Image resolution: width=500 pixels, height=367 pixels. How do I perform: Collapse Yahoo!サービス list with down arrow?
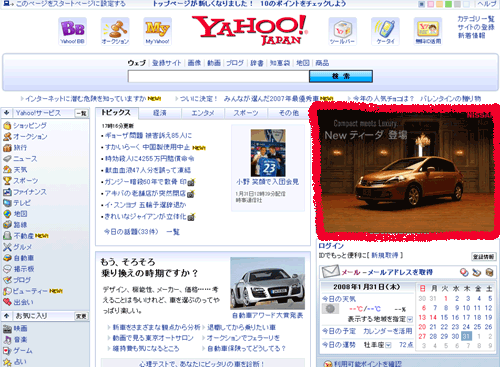[7, 113]
